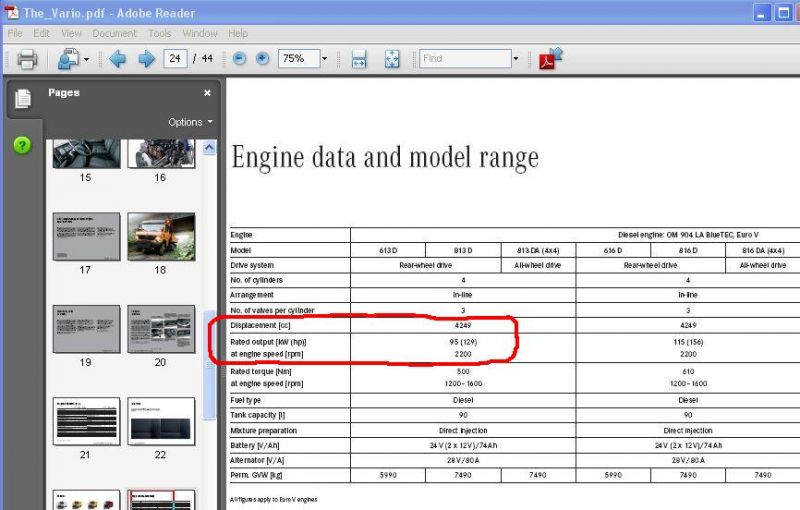Click the '95 (129)' rated output value

(463, 342)
